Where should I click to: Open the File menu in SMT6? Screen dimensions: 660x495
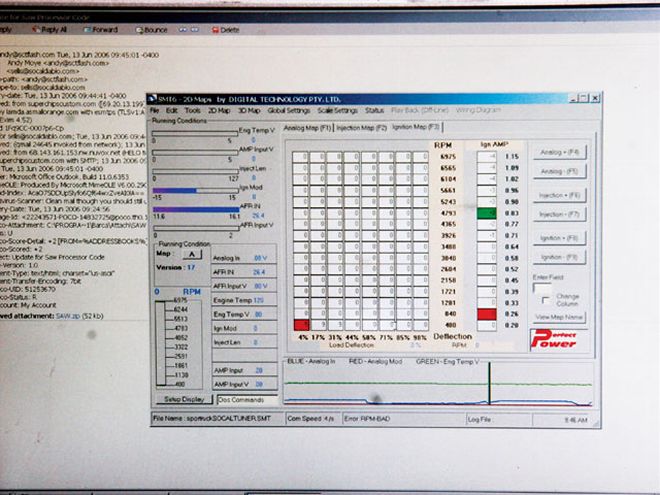(x=154, y=110)
